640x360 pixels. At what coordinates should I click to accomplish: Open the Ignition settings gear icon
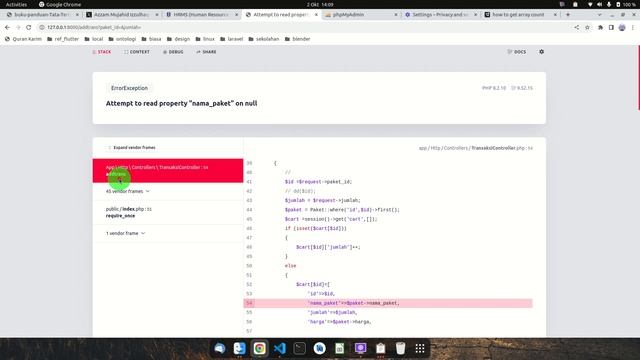pos(542,52)
